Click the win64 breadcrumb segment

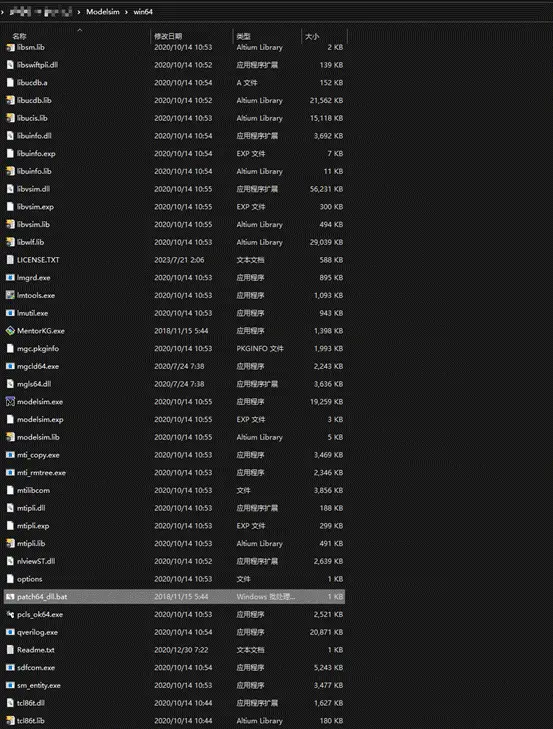(143, 12)
